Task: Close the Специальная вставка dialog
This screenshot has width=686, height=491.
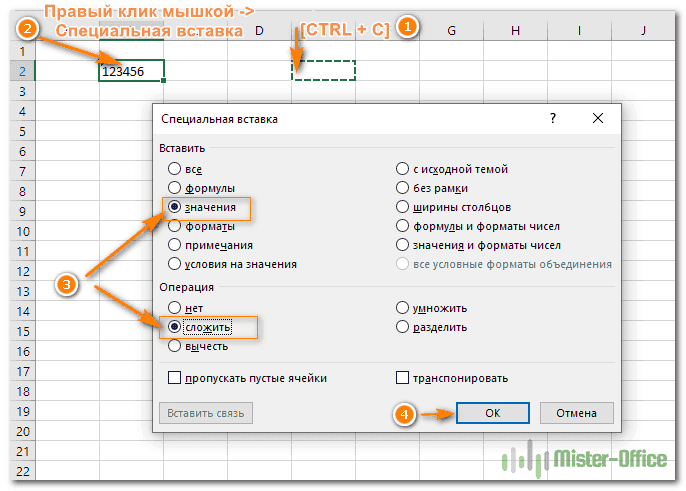Action: (597, 118)
